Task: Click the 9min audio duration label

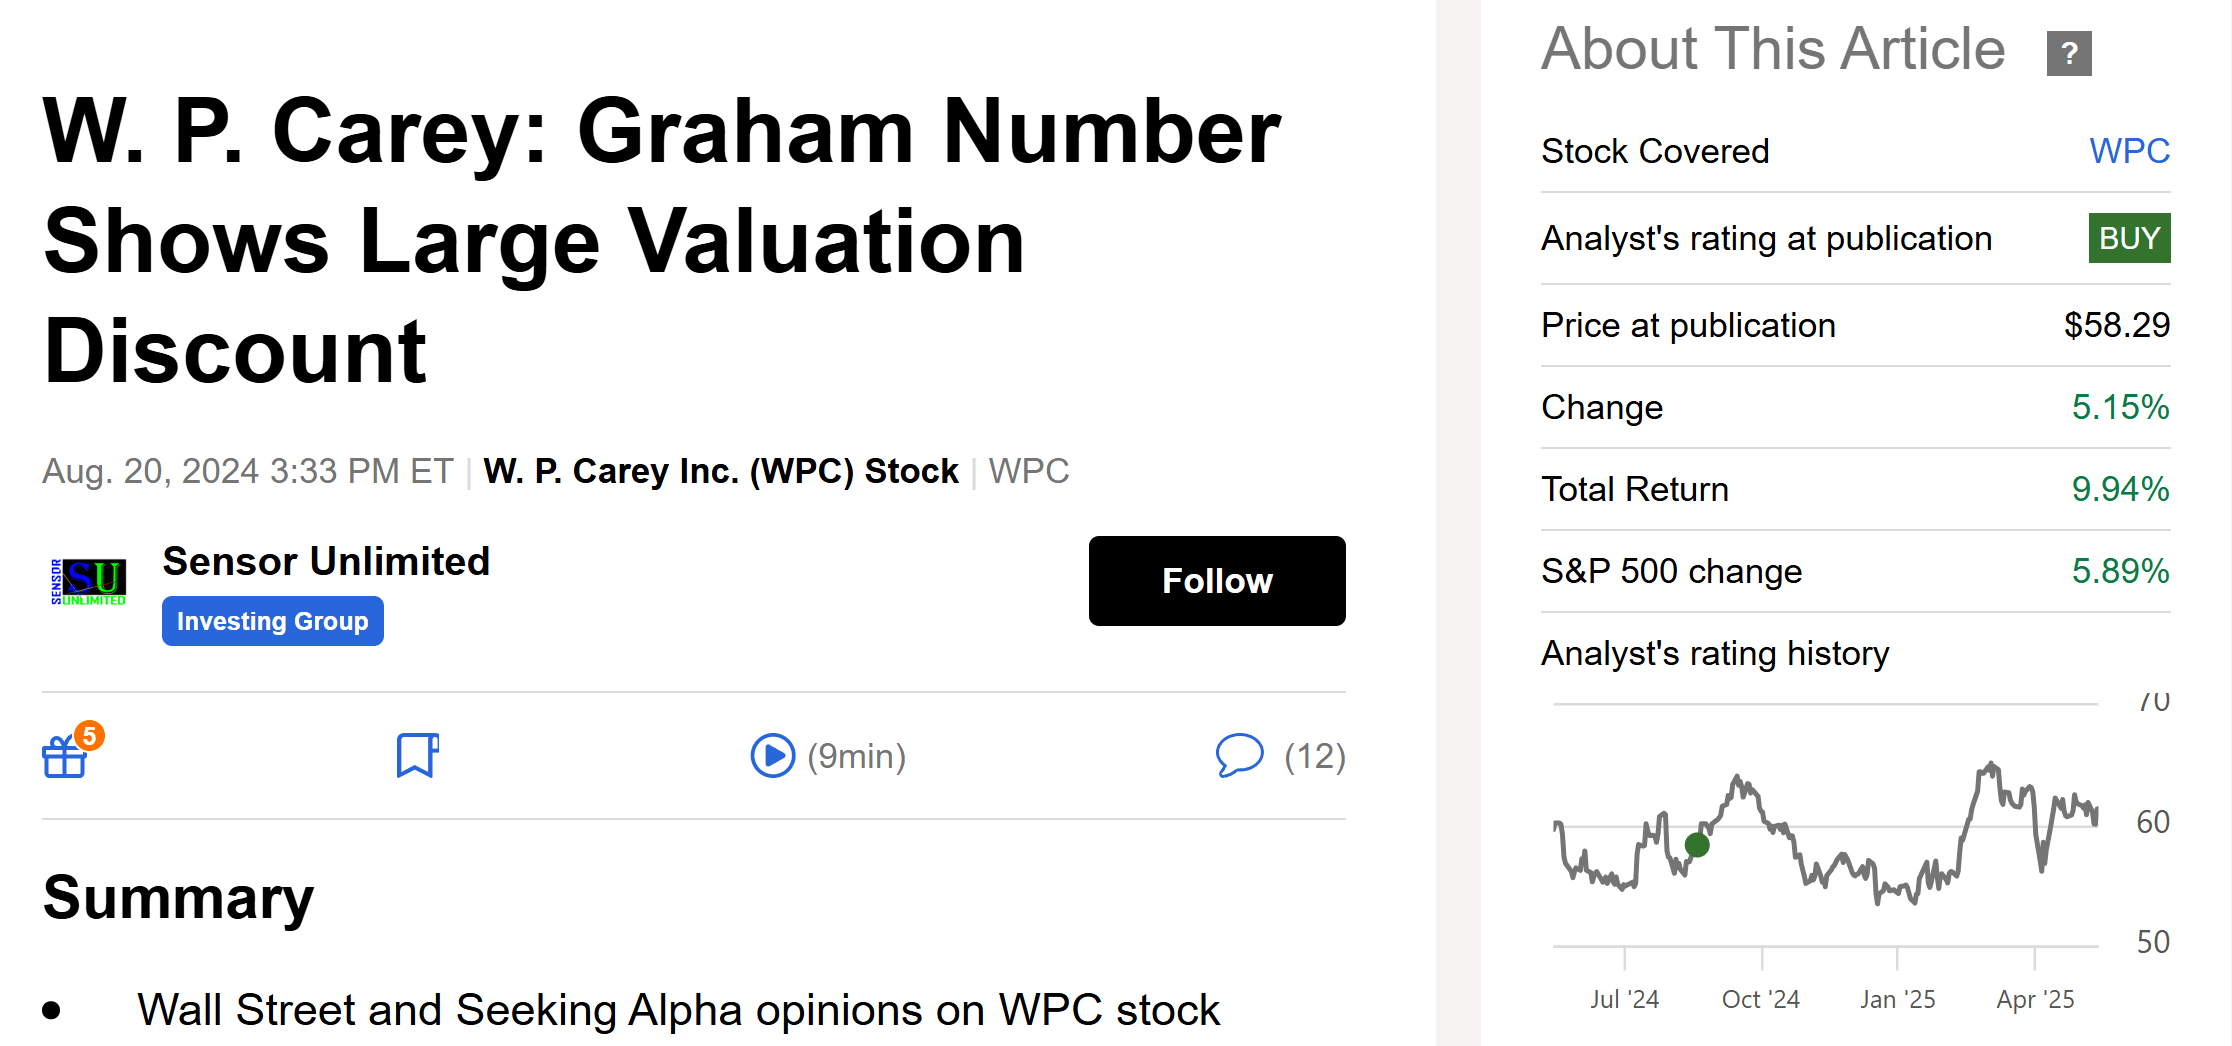Action: point(856,756)
